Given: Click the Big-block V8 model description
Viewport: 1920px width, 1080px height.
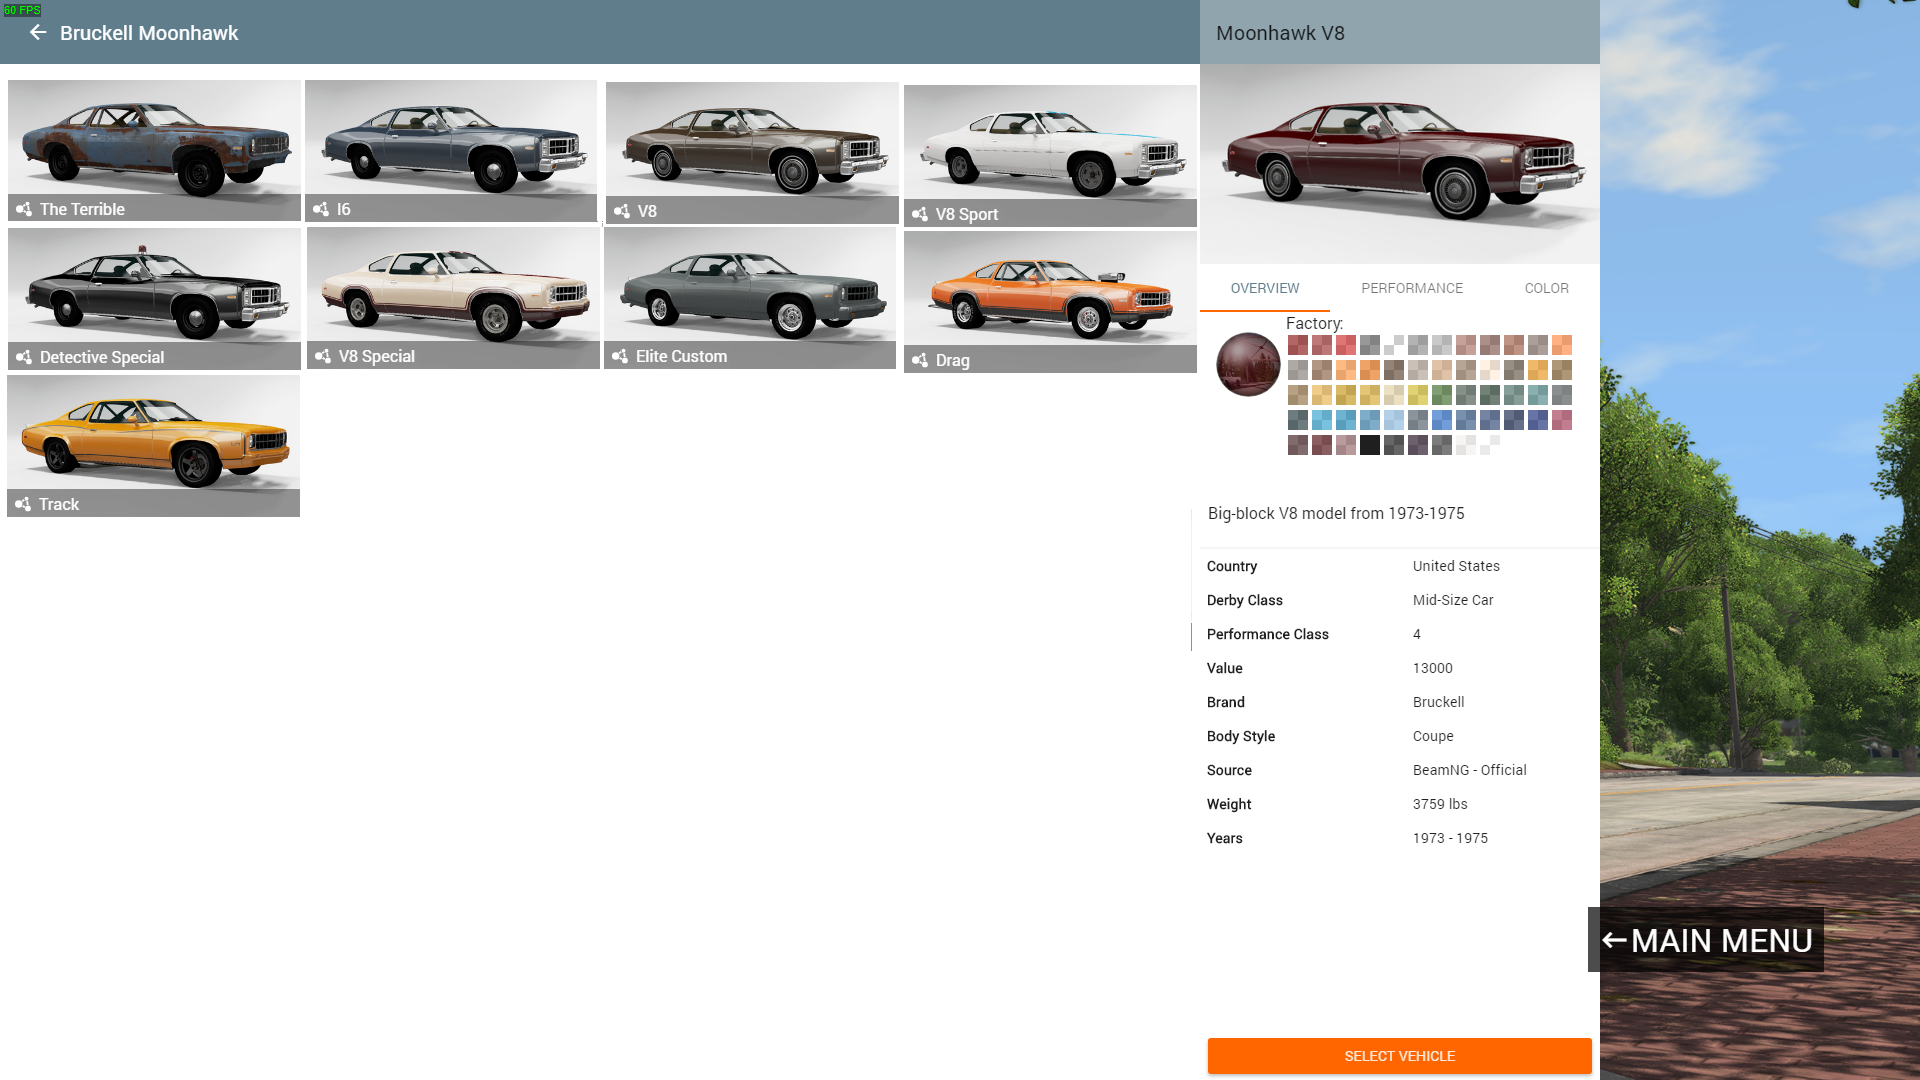Looking at the screenshot, I should pyautogui.click(x=1336, y=513).
